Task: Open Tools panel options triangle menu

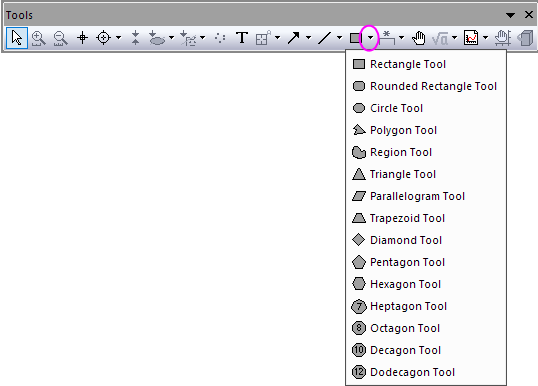Action: click(511, 15)
